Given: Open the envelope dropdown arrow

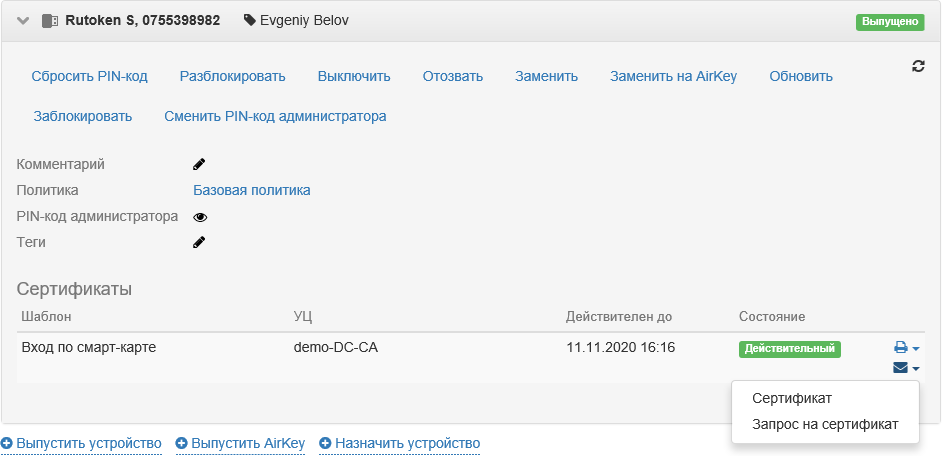Looking at the screenshot, I should tap(916, 369).
